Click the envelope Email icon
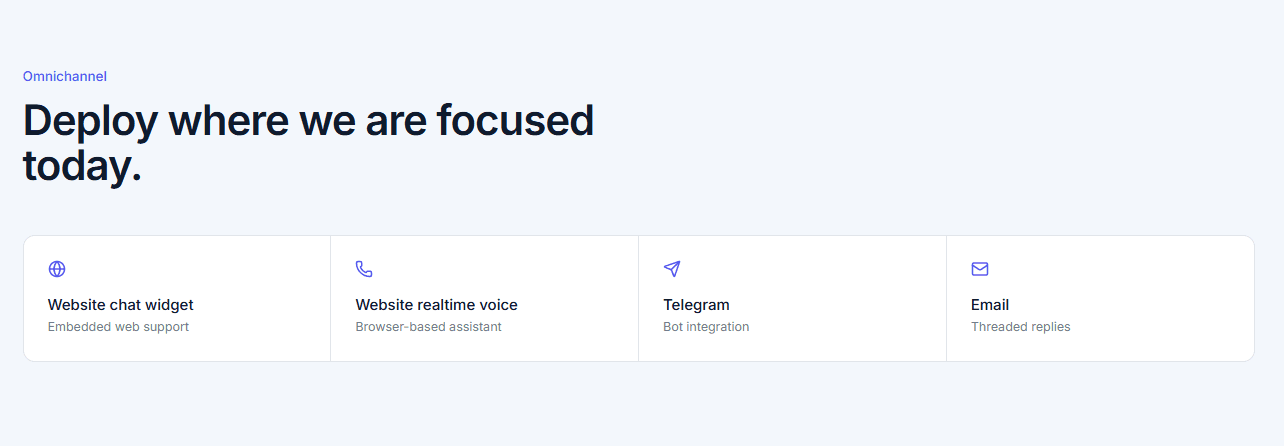 [x=980, y=269]
